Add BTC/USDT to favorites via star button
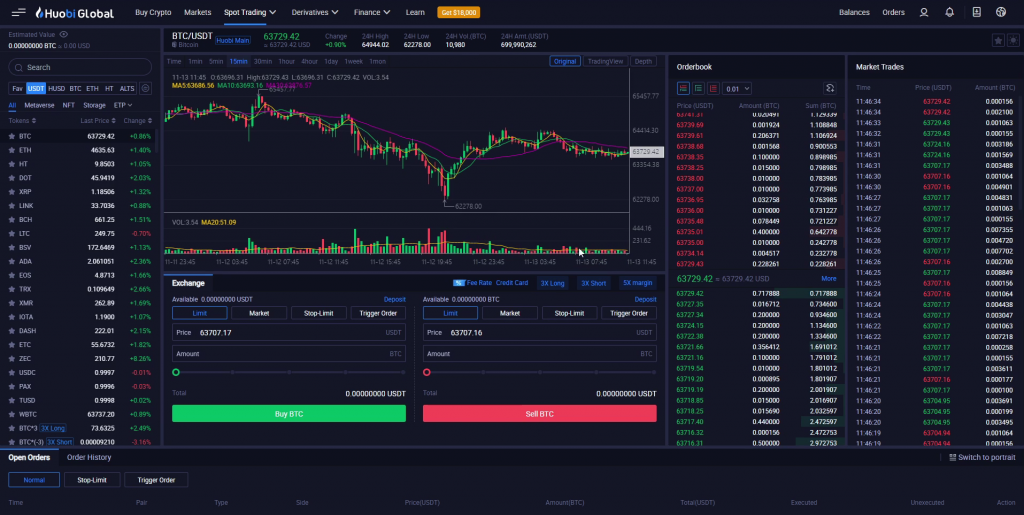 point(998,40)
